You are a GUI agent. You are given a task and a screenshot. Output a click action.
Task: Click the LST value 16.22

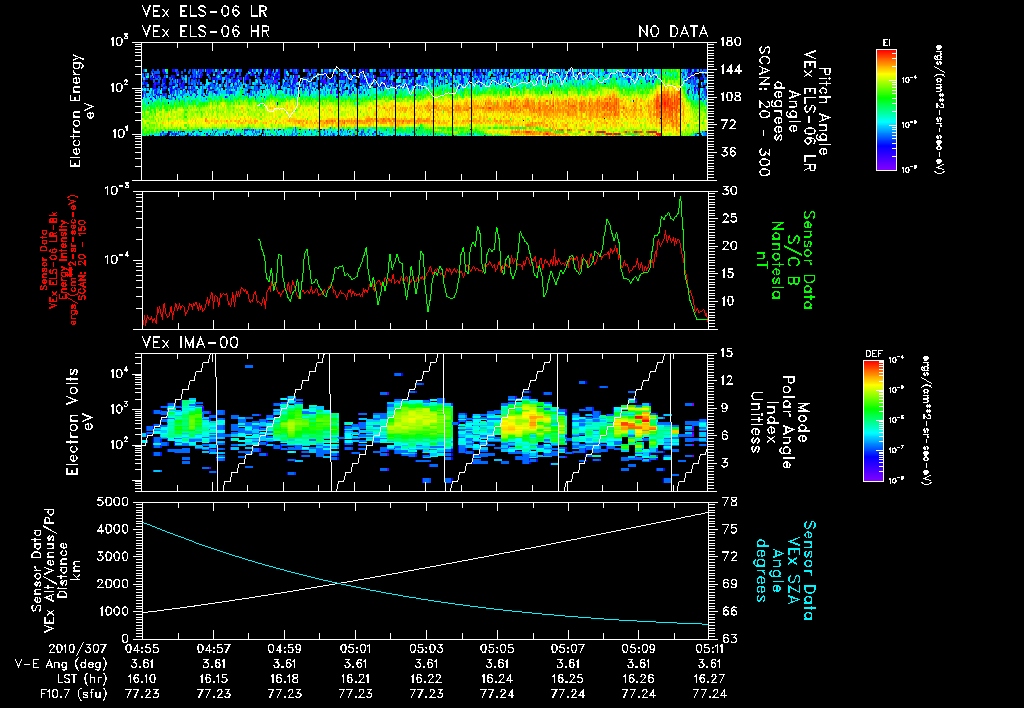click(426, 679)
